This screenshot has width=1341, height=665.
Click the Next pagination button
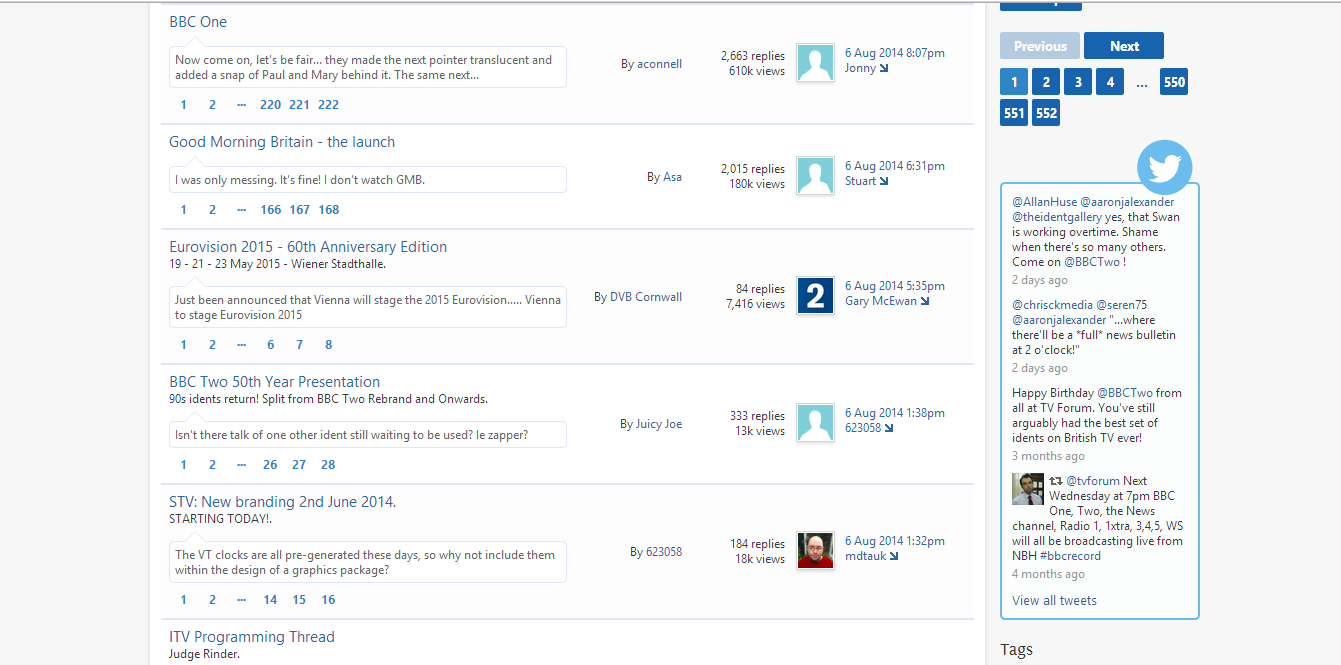coord(1124,46)
